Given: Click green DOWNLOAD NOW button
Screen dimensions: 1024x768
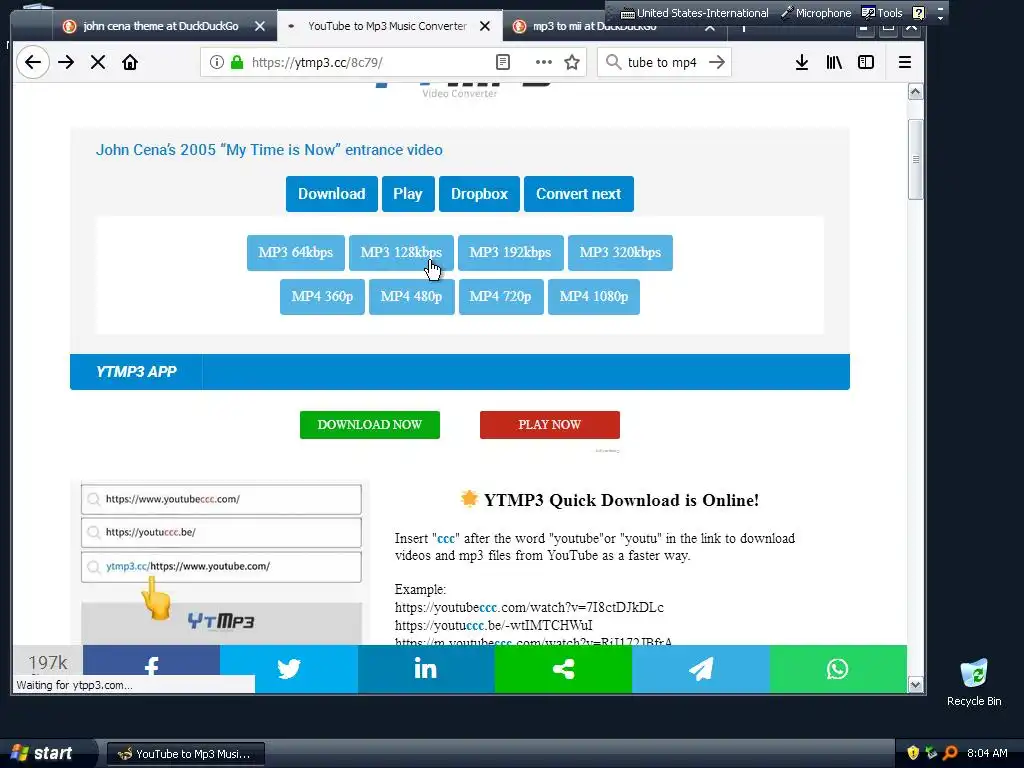Looking at the screenshot, I should pos(370,424).
